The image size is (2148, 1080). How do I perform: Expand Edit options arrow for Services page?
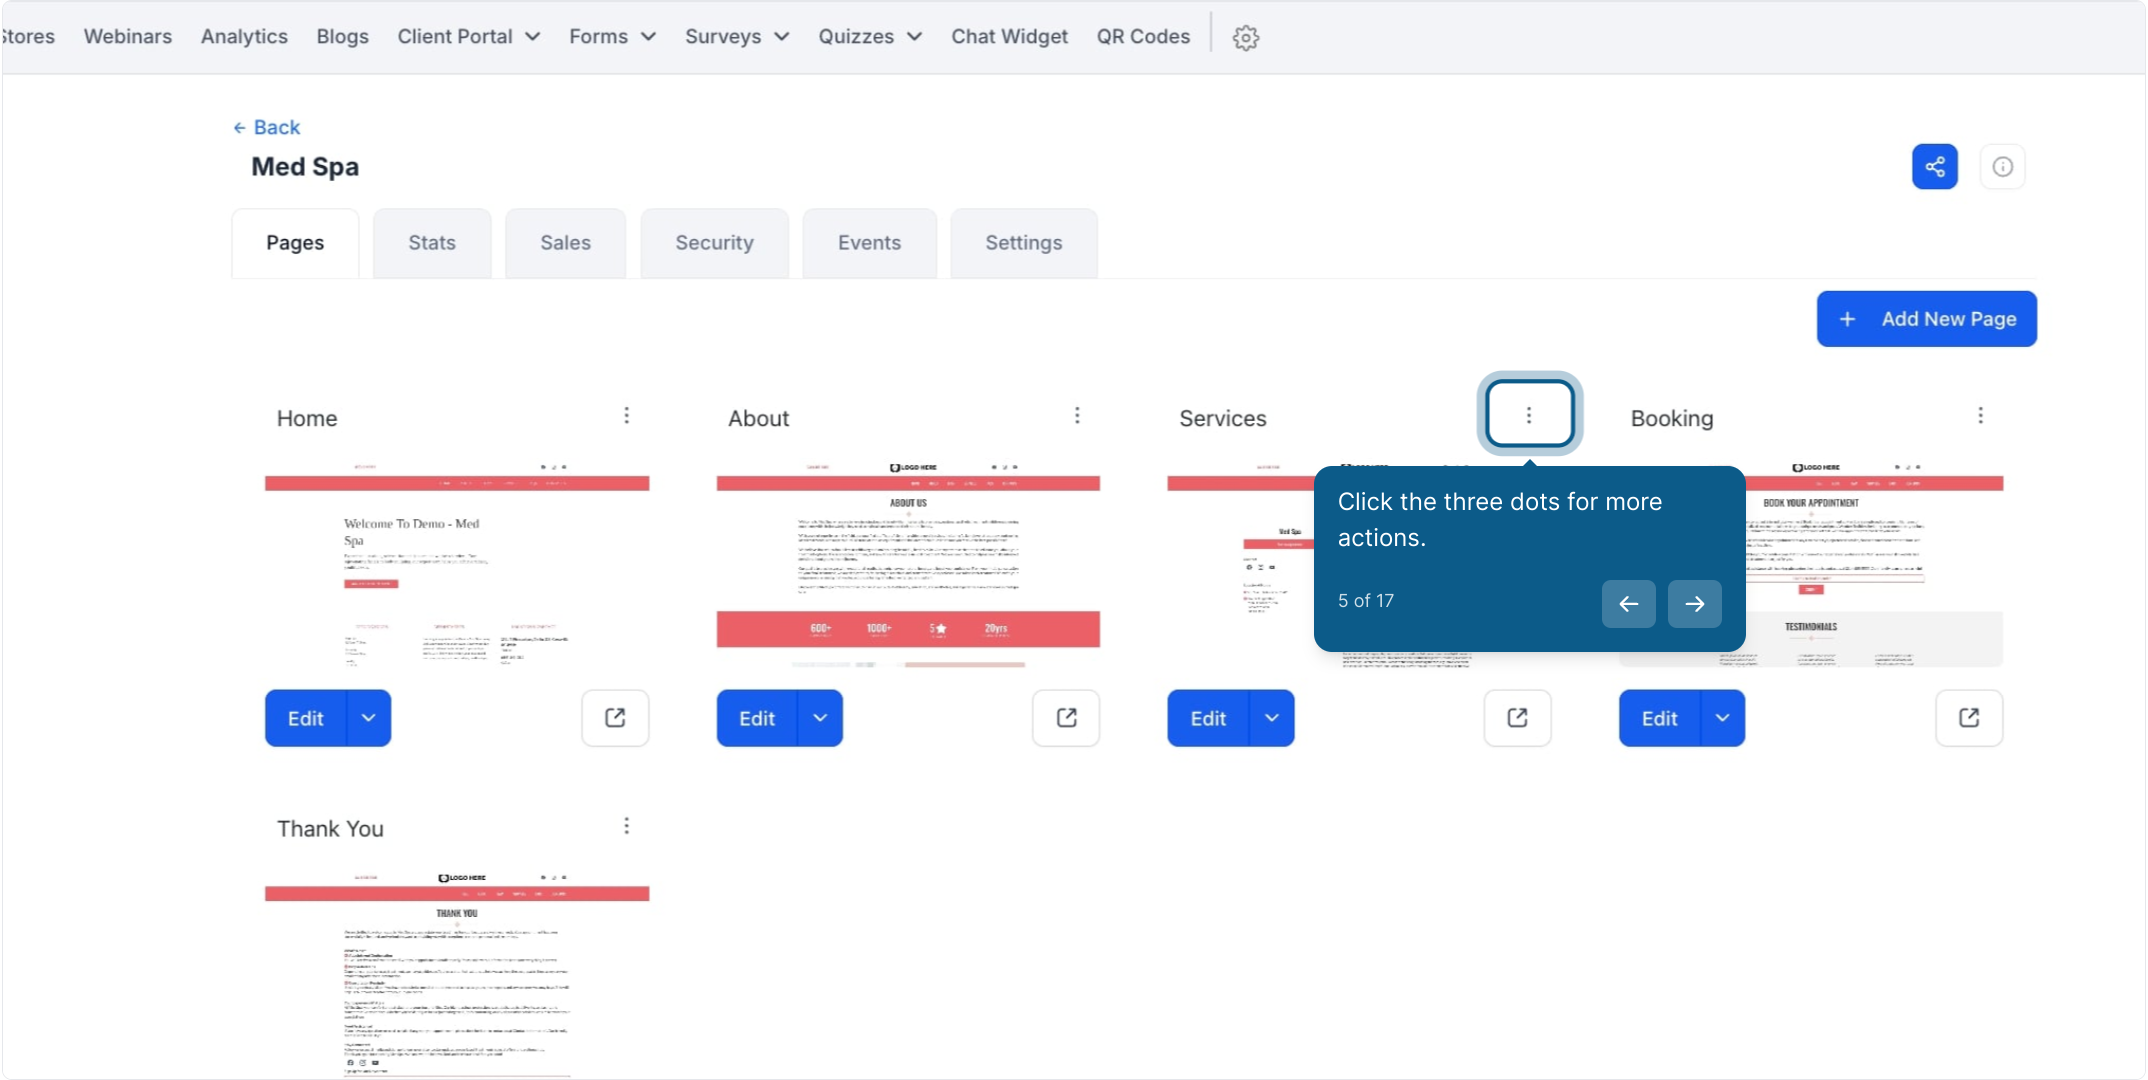[1272, 718]
